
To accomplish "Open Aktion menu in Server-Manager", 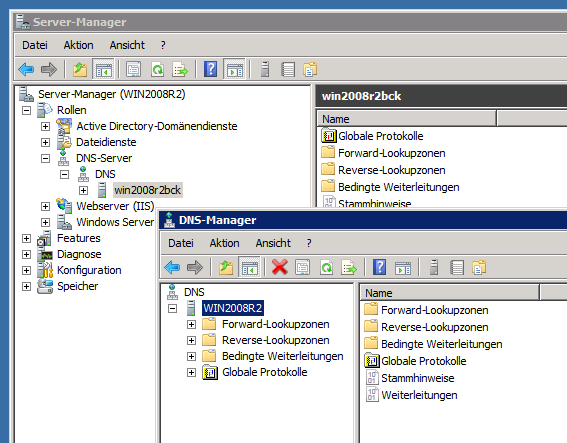I will [78, 45].
